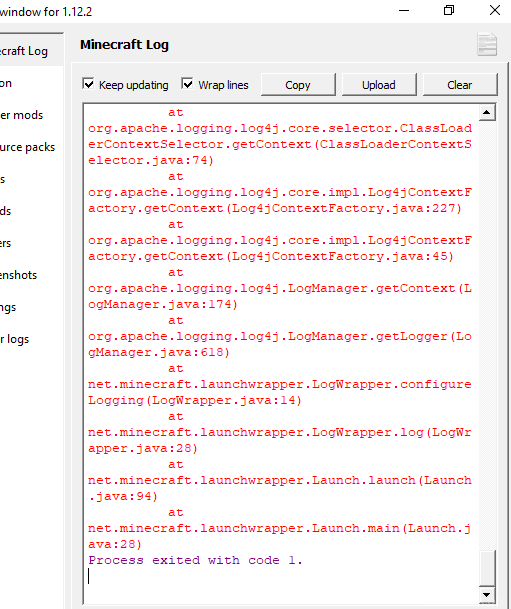511x609 pixels.
Task: Click the 'Process exited with code 1.' line
Action: click(195, 560)
